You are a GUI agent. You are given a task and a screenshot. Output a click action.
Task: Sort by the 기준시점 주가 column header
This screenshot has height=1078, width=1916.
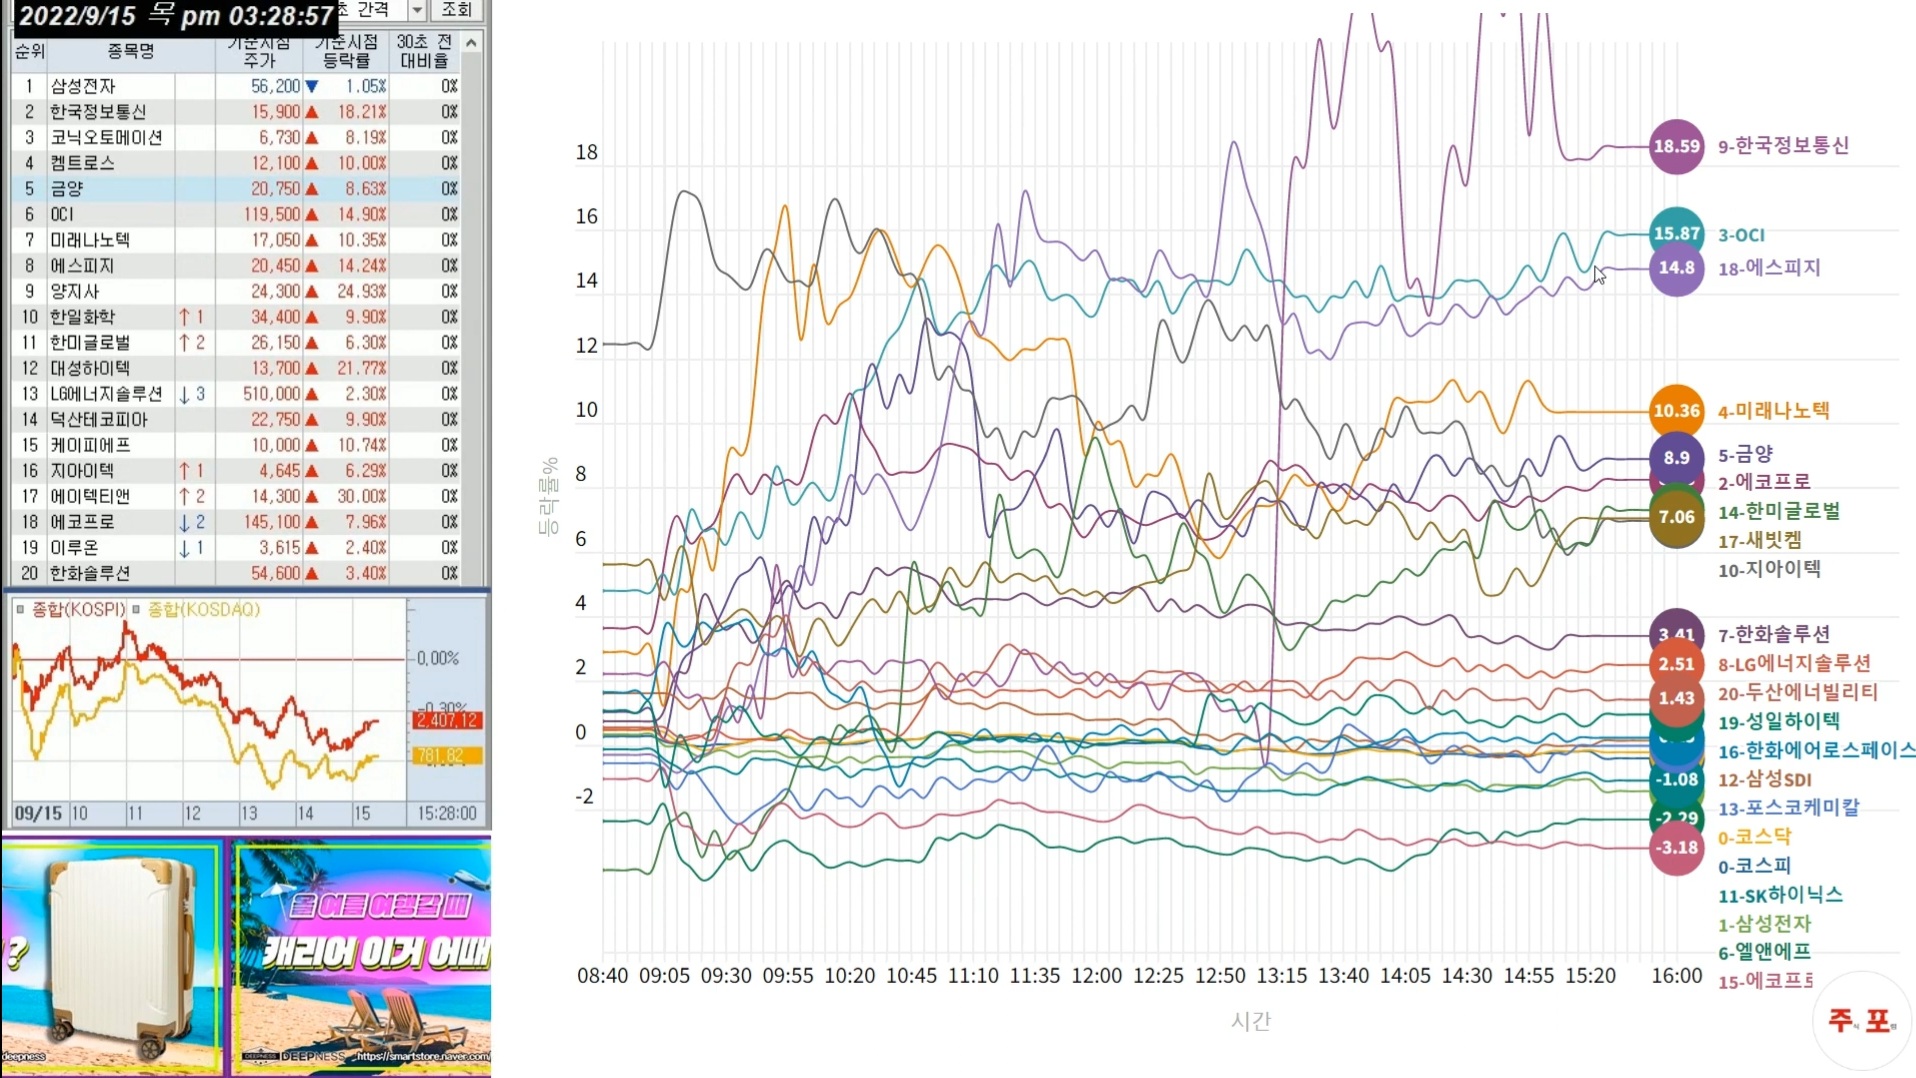[x=259, y=51]
